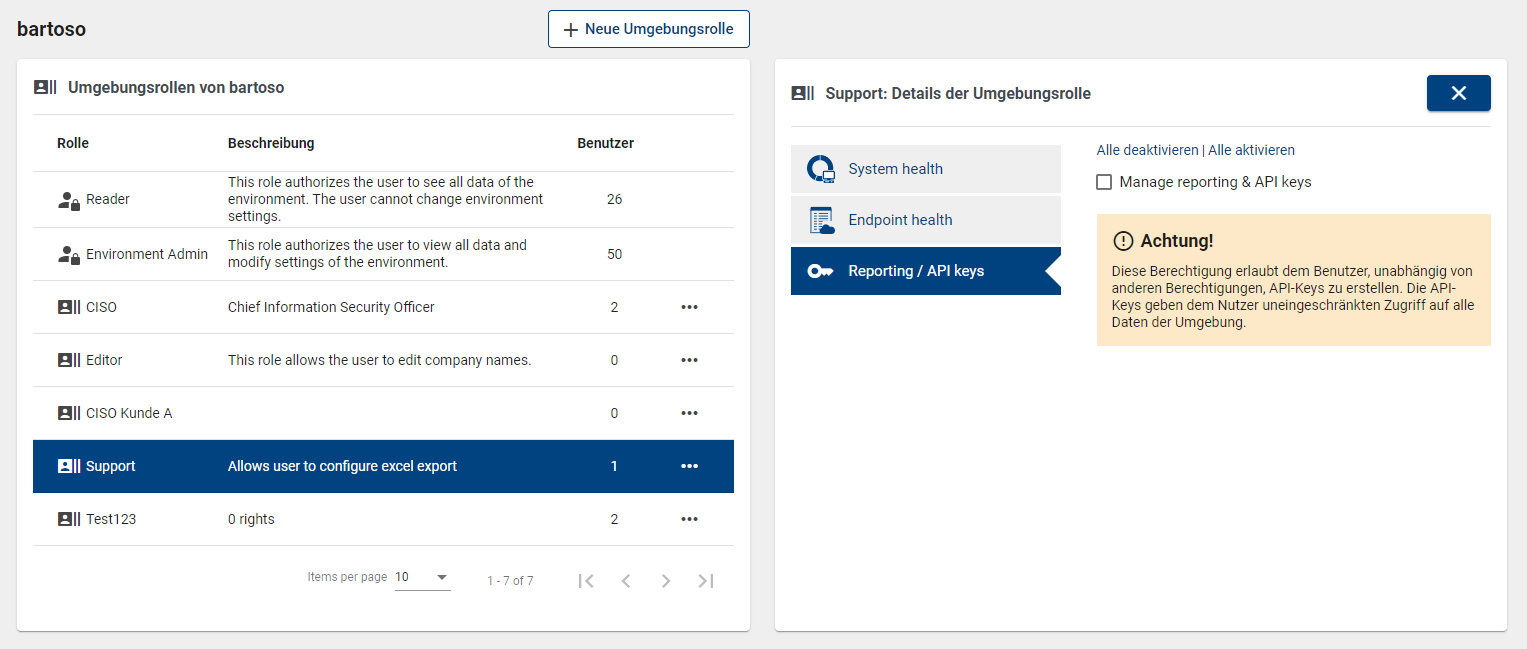Viewport: 1527px width, 649px height.
Task: Click the CISO role badge icon
Action: tap(69, 307)
